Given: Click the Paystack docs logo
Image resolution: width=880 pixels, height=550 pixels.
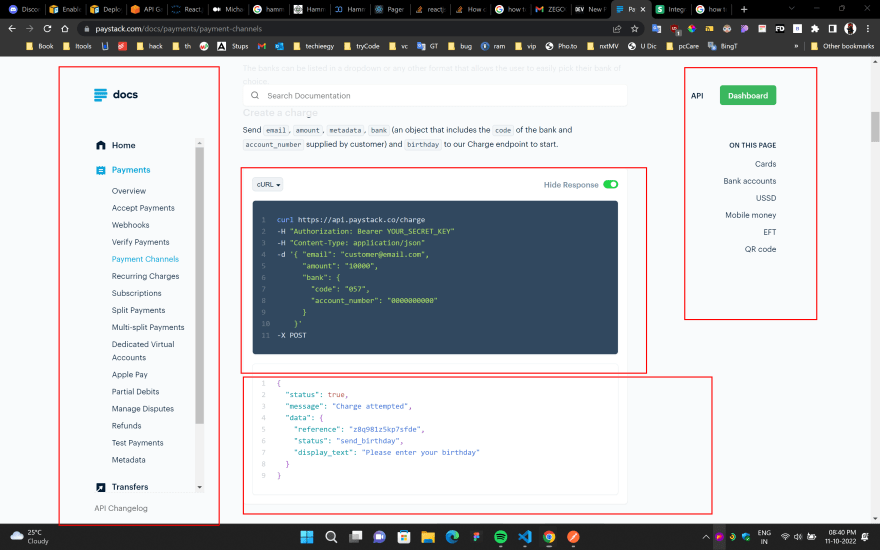Looking at the screenshot, I should click(x=116, y=95).
